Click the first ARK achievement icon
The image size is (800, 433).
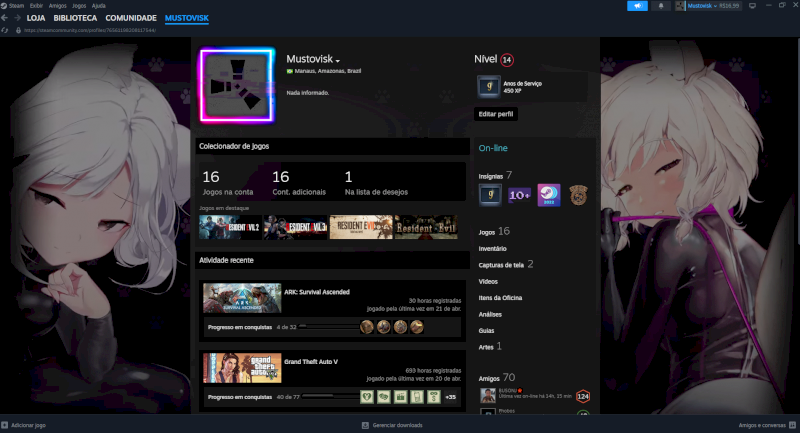(x=367, y=327)
